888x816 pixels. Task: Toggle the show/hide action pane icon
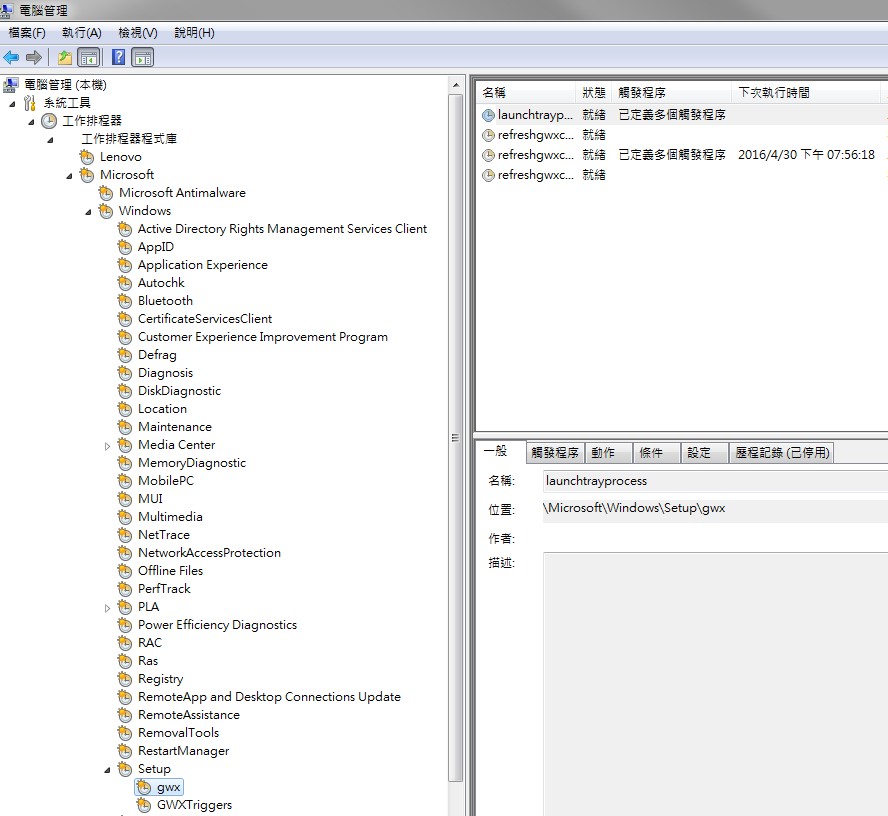coord(142,57)
